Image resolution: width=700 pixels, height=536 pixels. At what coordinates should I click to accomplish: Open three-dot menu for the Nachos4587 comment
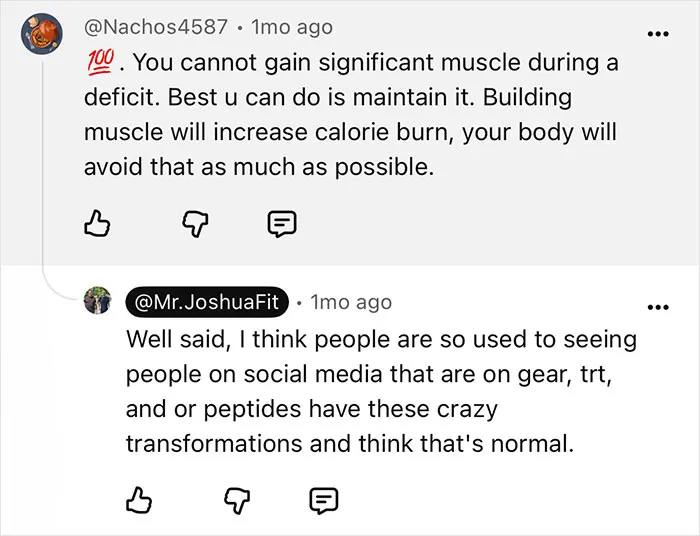tap(658, 34)
